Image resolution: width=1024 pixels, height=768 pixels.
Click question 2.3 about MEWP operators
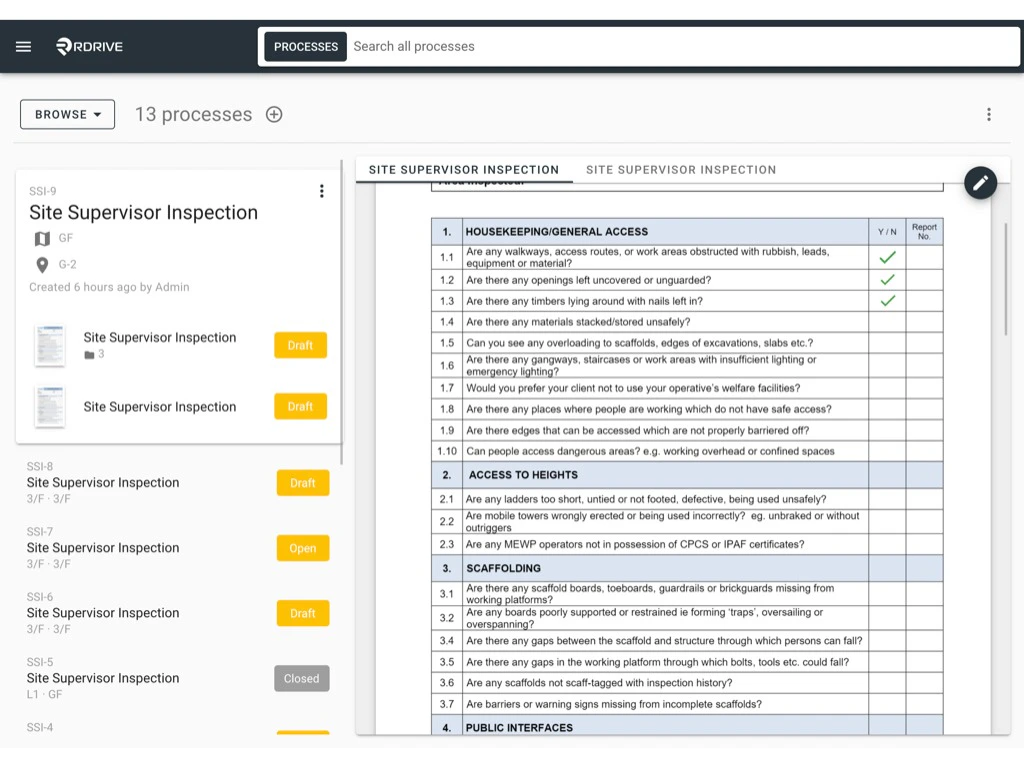pos(635,544)
